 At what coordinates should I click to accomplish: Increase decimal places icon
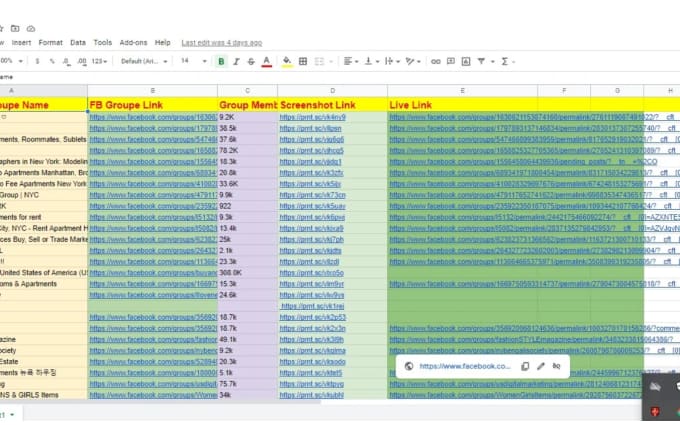[x=82, y=62]
